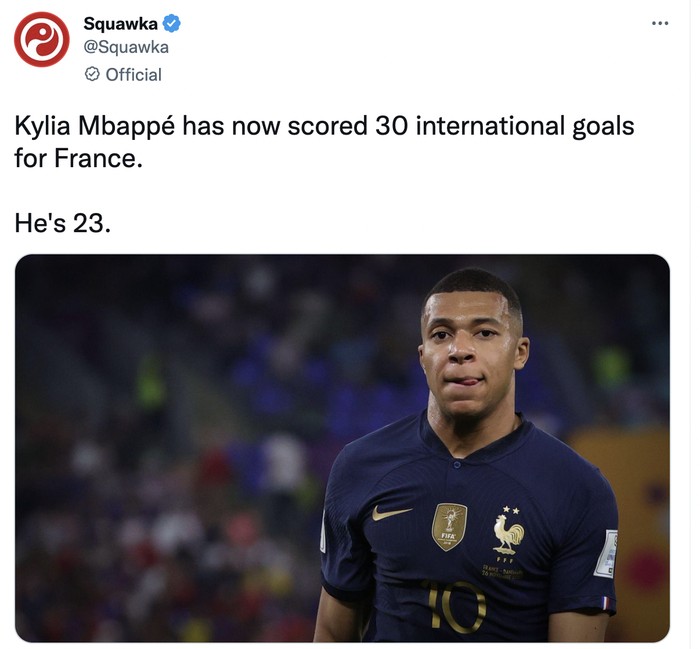
Task: Click the French flag on the sleeve cuff
Action: pyautogui.click(x=604, y=602)
